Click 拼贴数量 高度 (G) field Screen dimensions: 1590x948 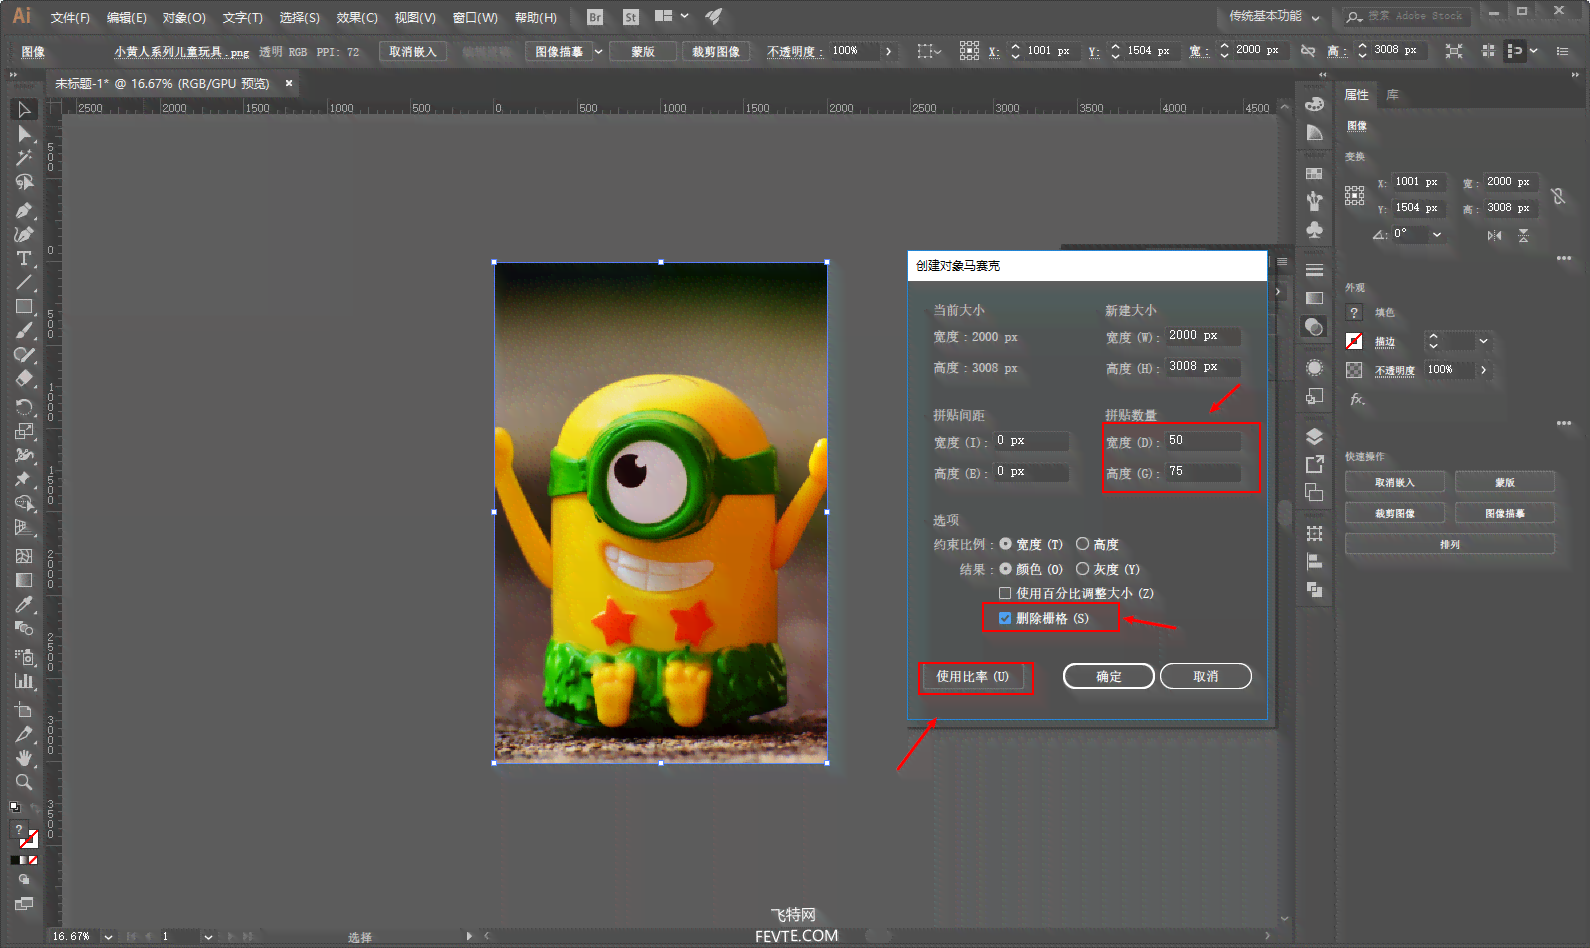pyautogui.click(x=1203, y=472)
